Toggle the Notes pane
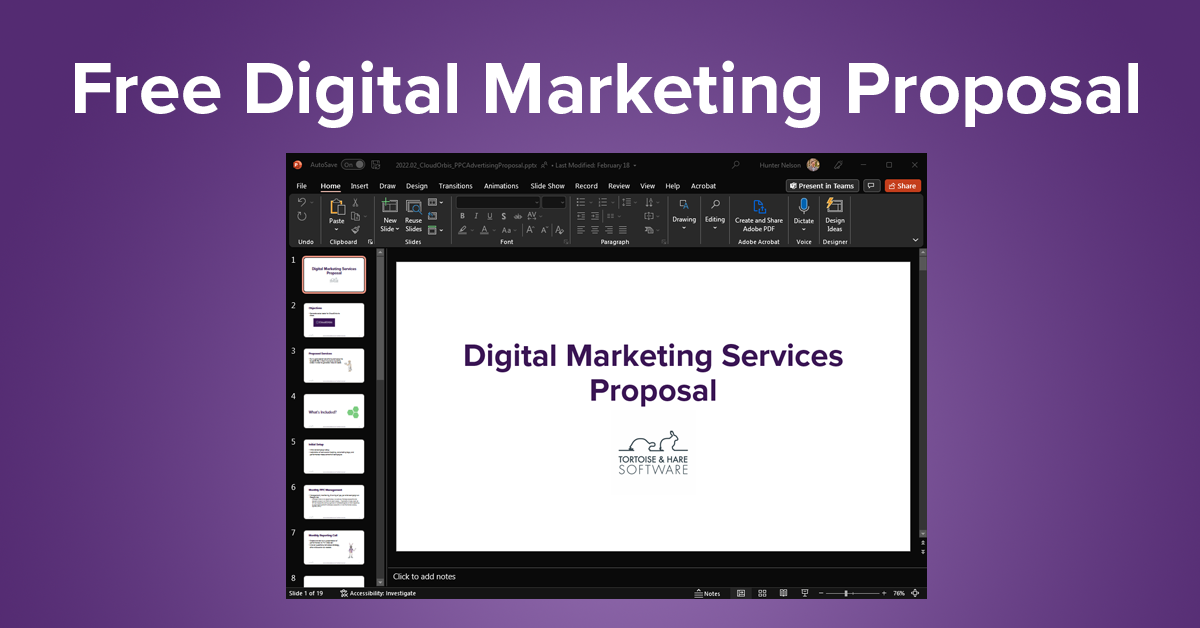This screenshot has width=1200, height=628. click(706, 593)
